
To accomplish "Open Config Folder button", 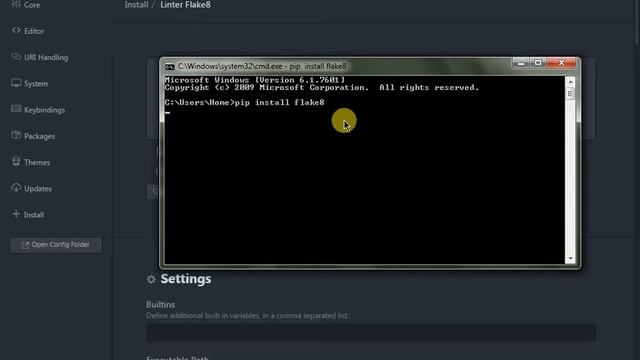I will click(x=56, y=245).
